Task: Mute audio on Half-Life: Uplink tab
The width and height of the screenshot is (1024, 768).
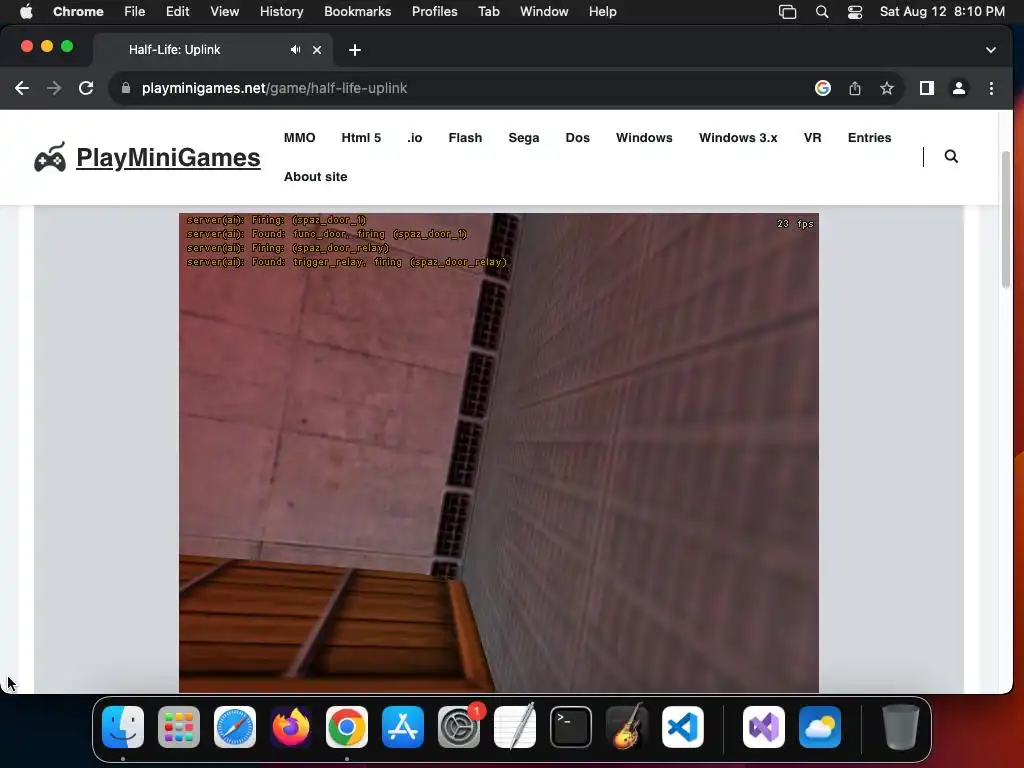Action: (x=296, y=50)
